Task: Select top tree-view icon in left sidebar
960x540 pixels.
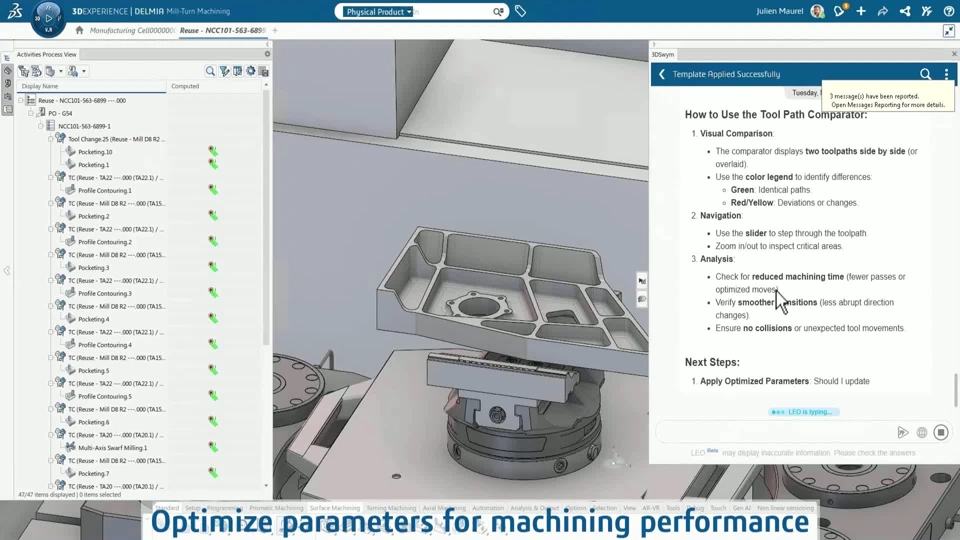Action: click(x=7, y=58)
